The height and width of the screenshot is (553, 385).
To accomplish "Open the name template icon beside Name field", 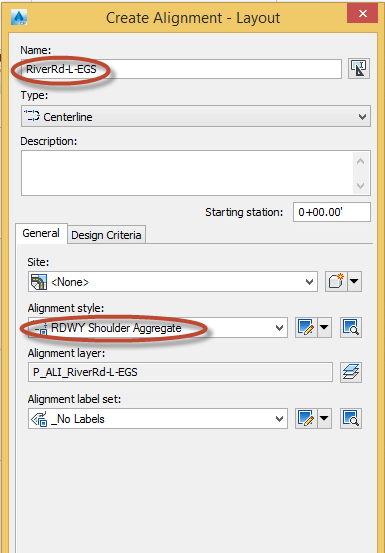I will [x=359, y=68].
